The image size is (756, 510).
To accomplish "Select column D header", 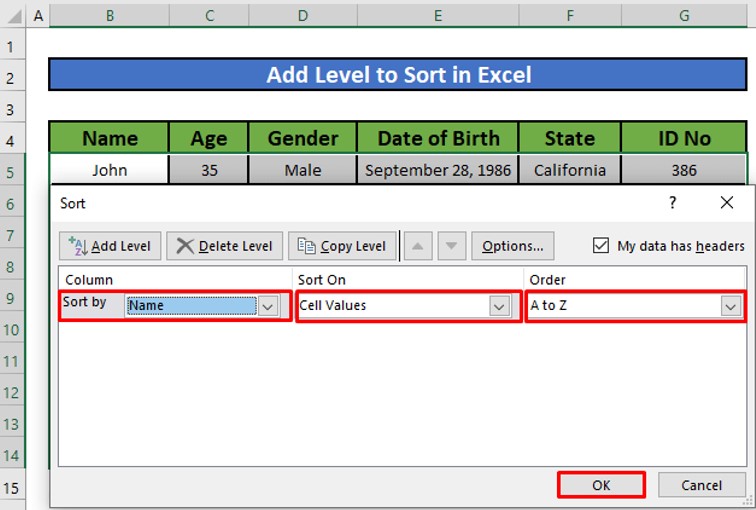I will pos(303,16).
